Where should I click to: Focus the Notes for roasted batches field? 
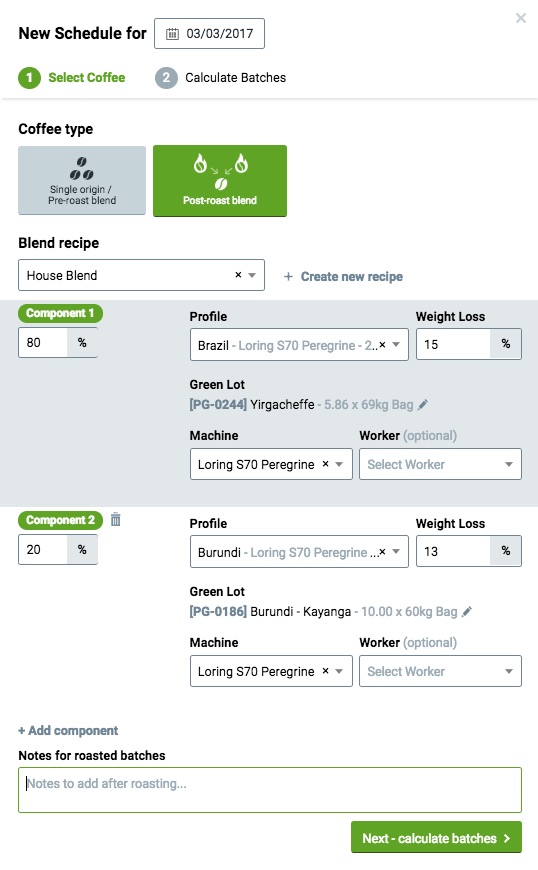[270, 790]
